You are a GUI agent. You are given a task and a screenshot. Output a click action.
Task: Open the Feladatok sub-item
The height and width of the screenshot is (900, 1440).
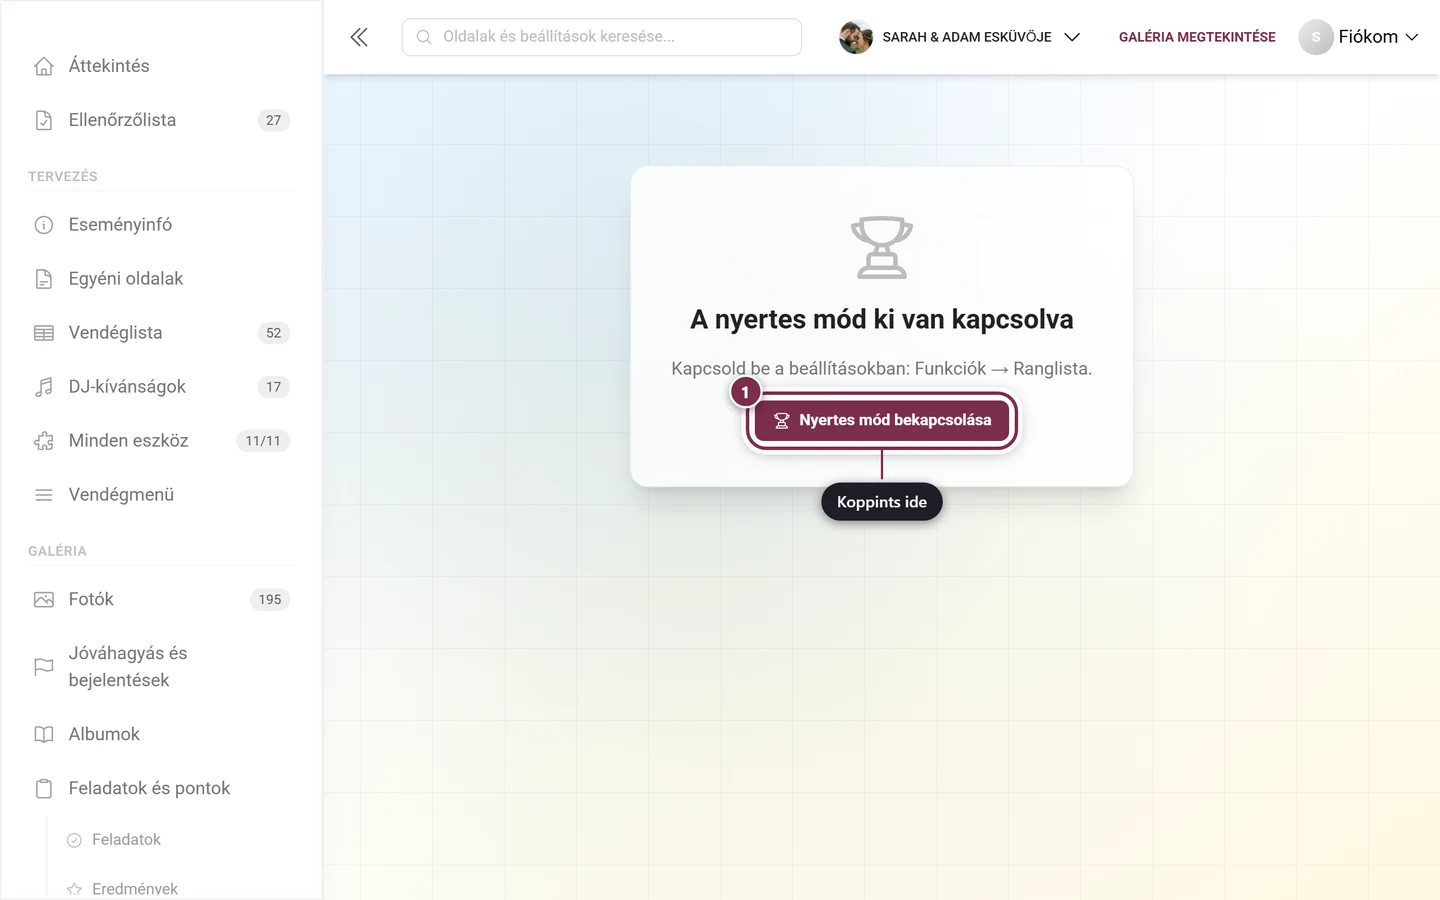126,840
